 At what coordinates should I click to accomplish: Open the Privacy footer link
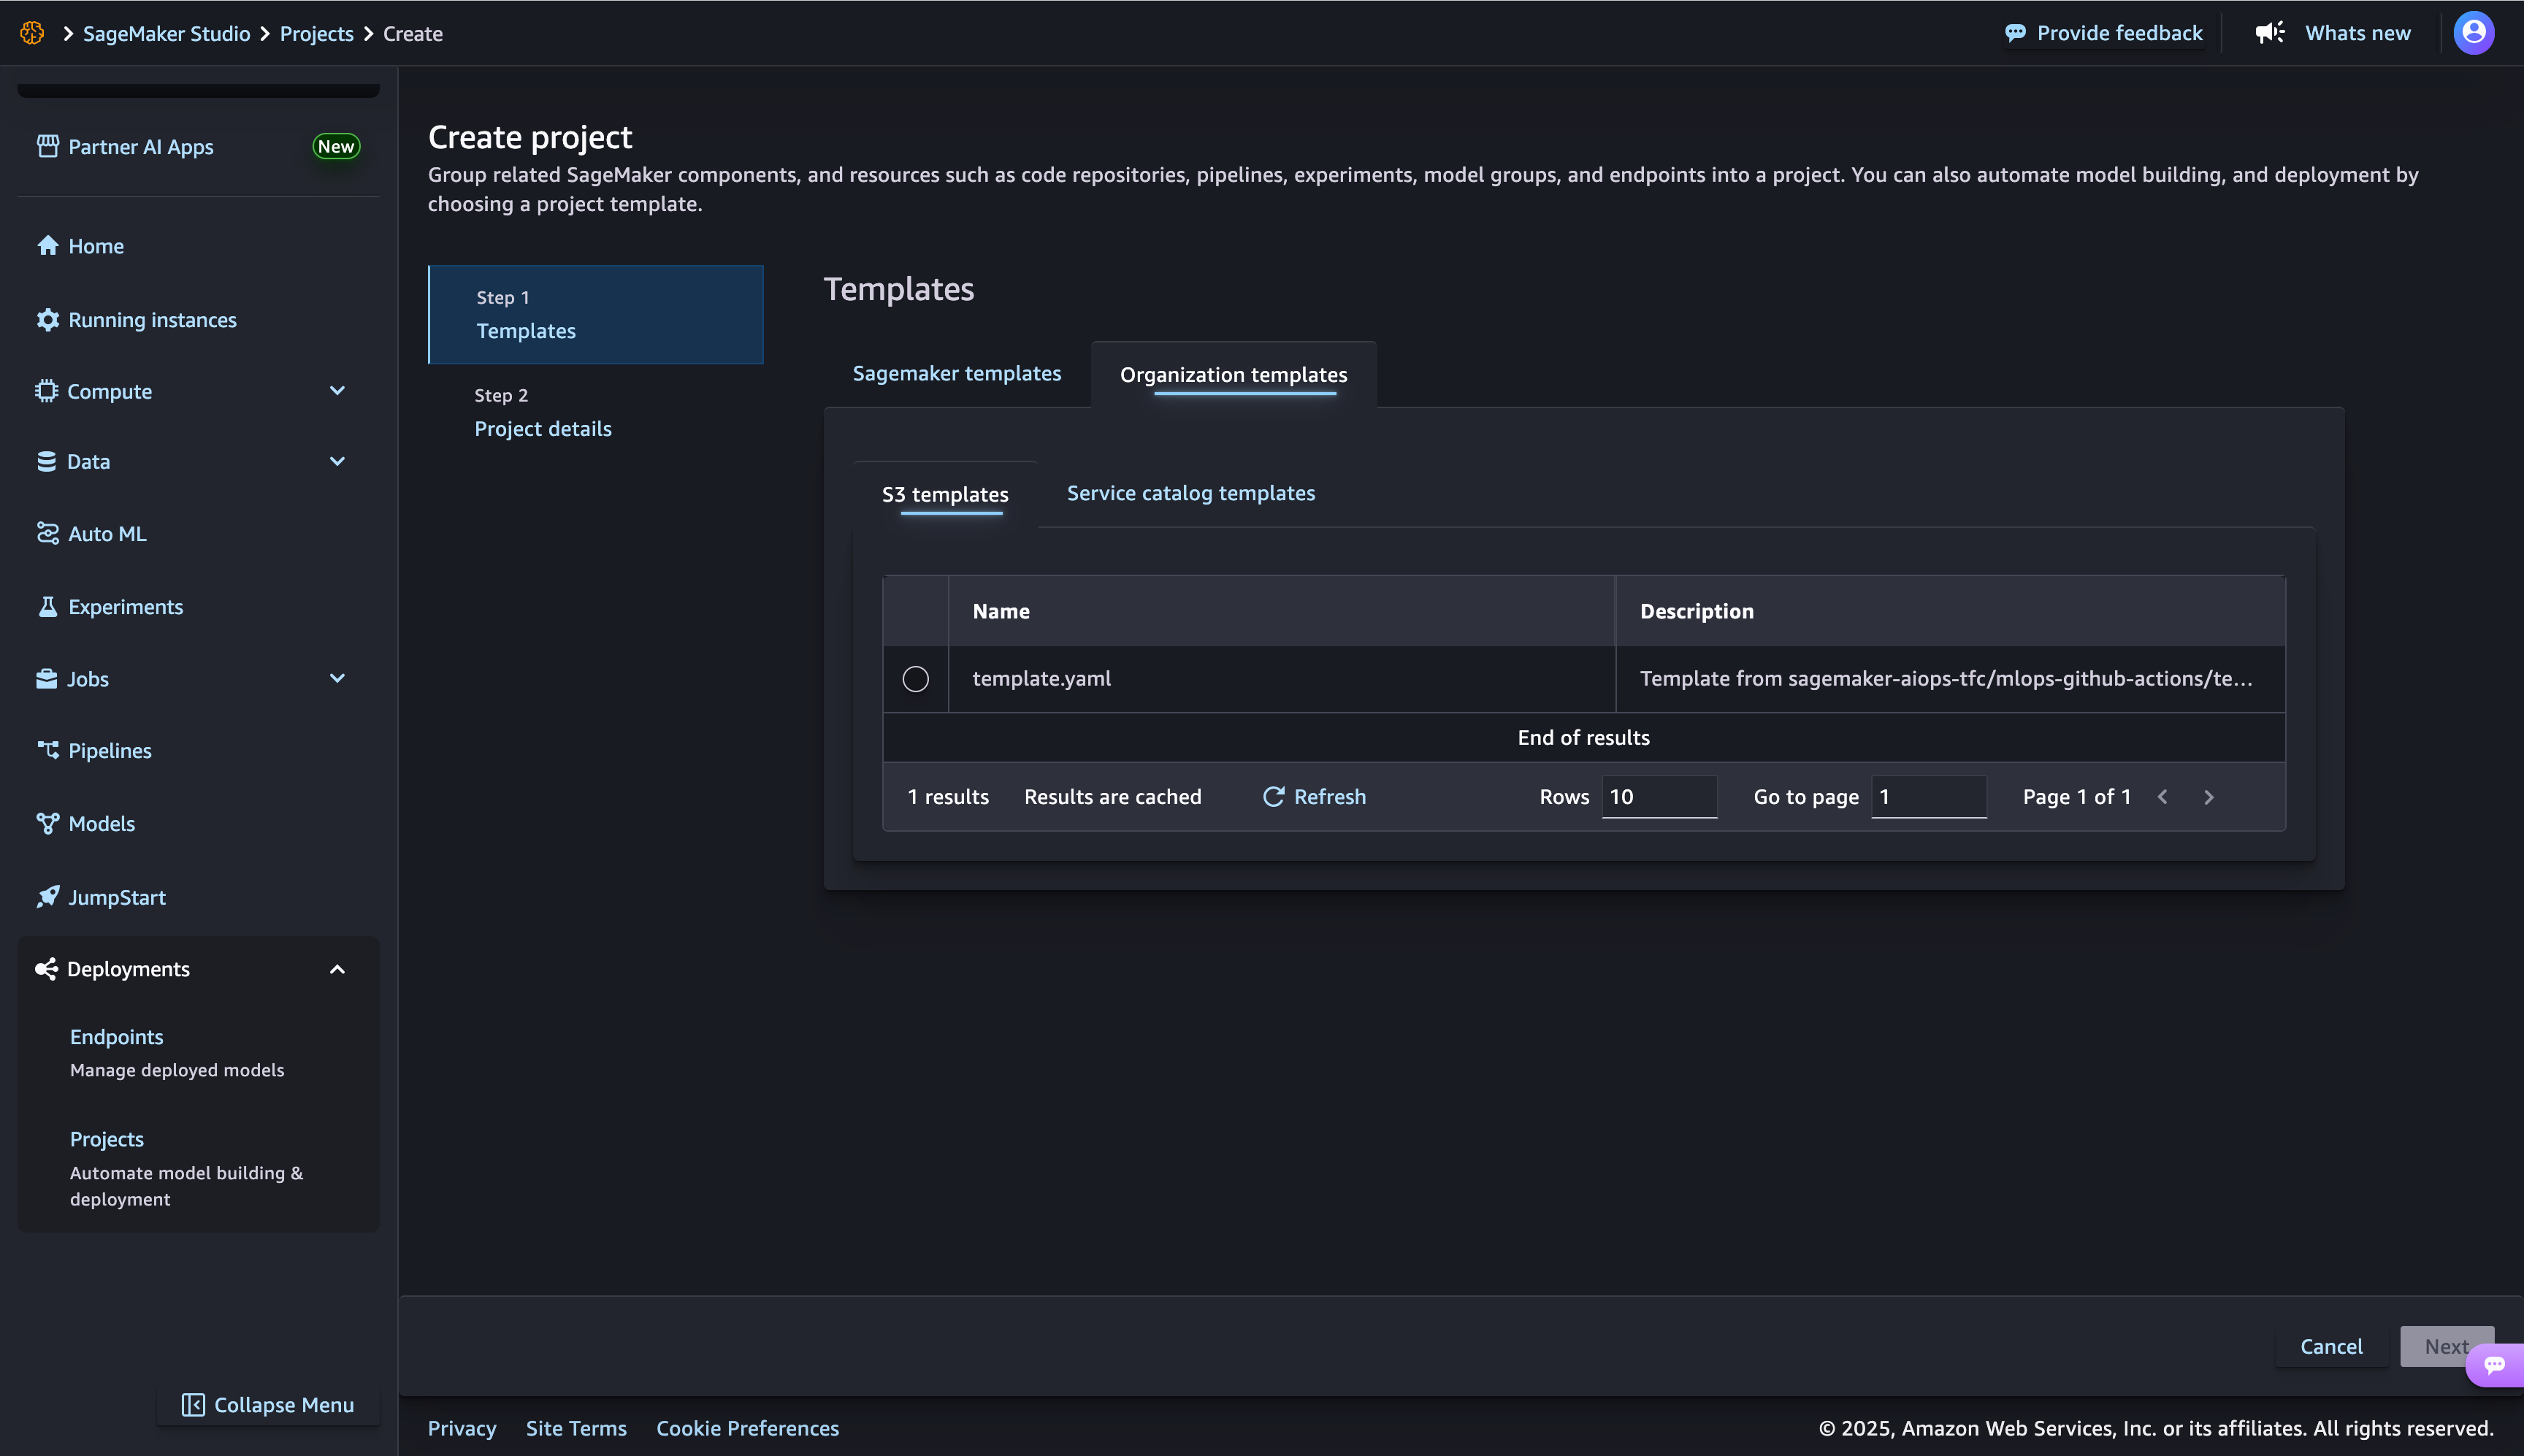(462, 1428)
